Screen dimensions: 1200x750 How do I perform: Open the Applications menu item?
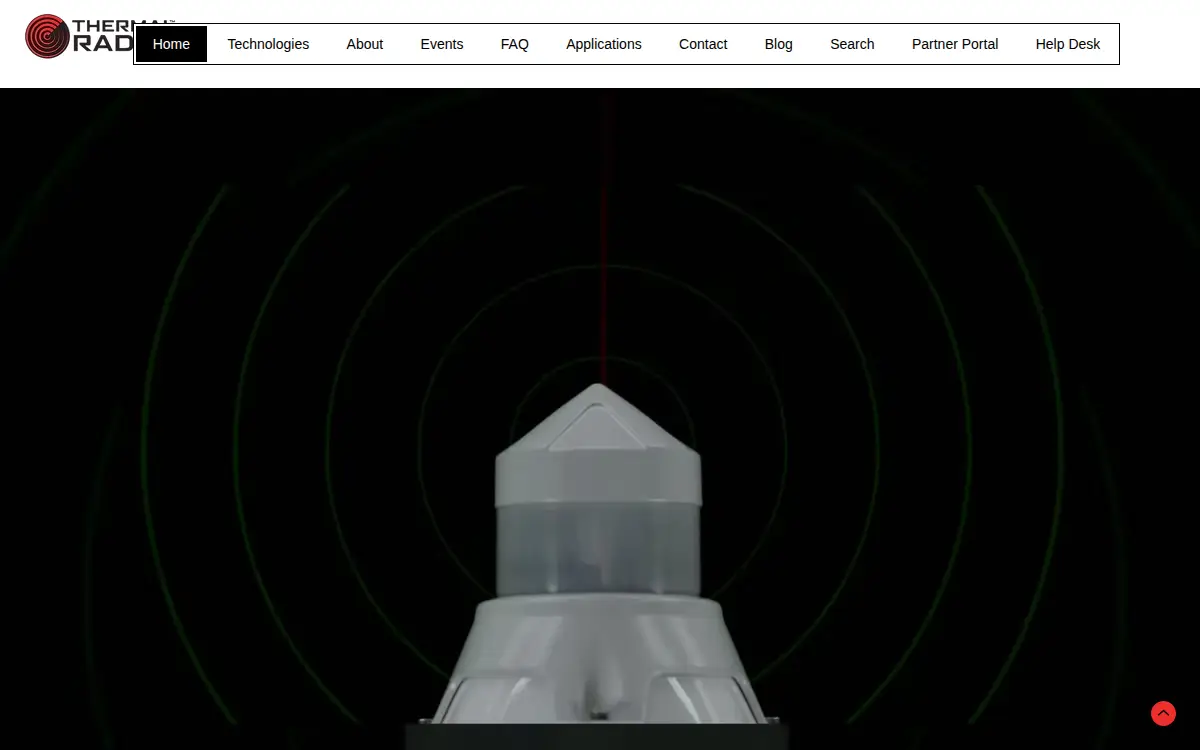click(x=604, y=44)
